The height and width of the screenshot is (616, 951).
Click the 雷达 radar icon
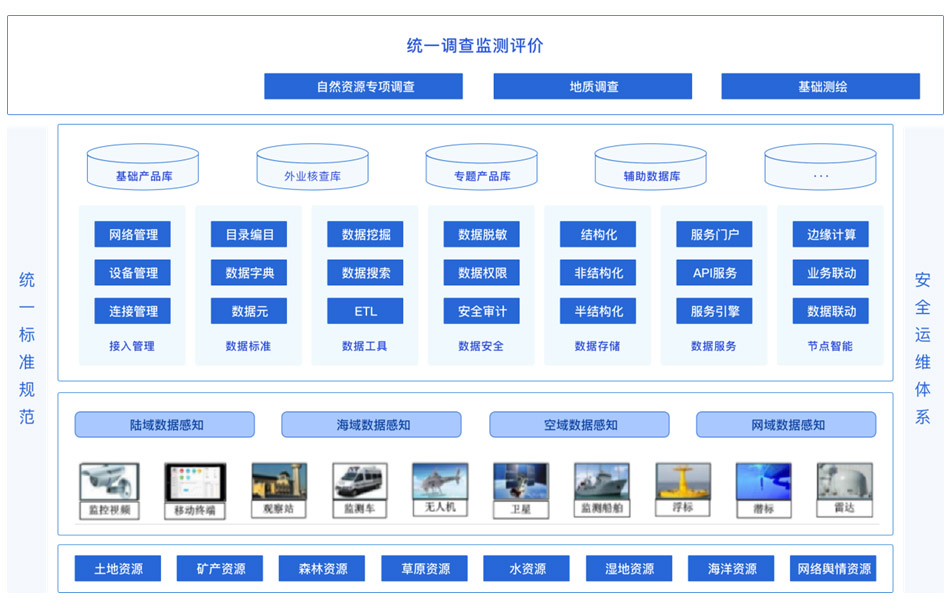[844, 483]
